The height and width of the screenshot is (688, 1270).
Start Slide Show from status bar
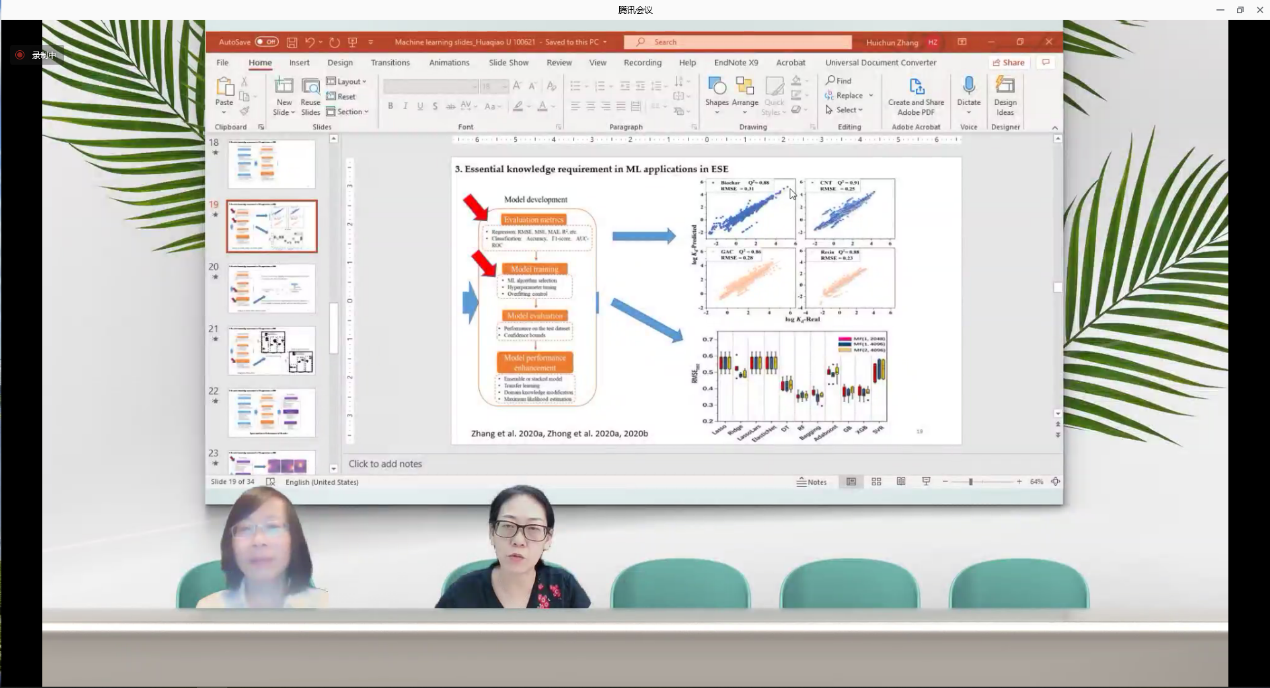[x=926, y=482]
